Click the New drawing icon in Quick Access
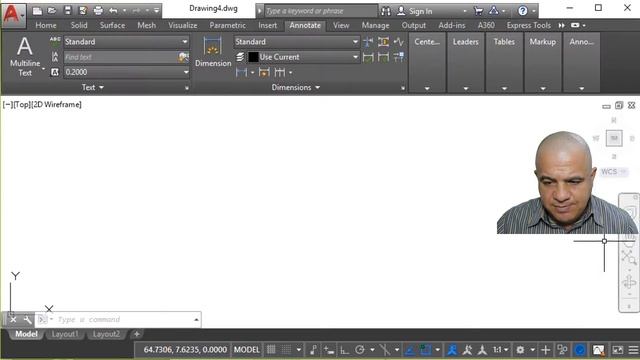 [37, 11]
